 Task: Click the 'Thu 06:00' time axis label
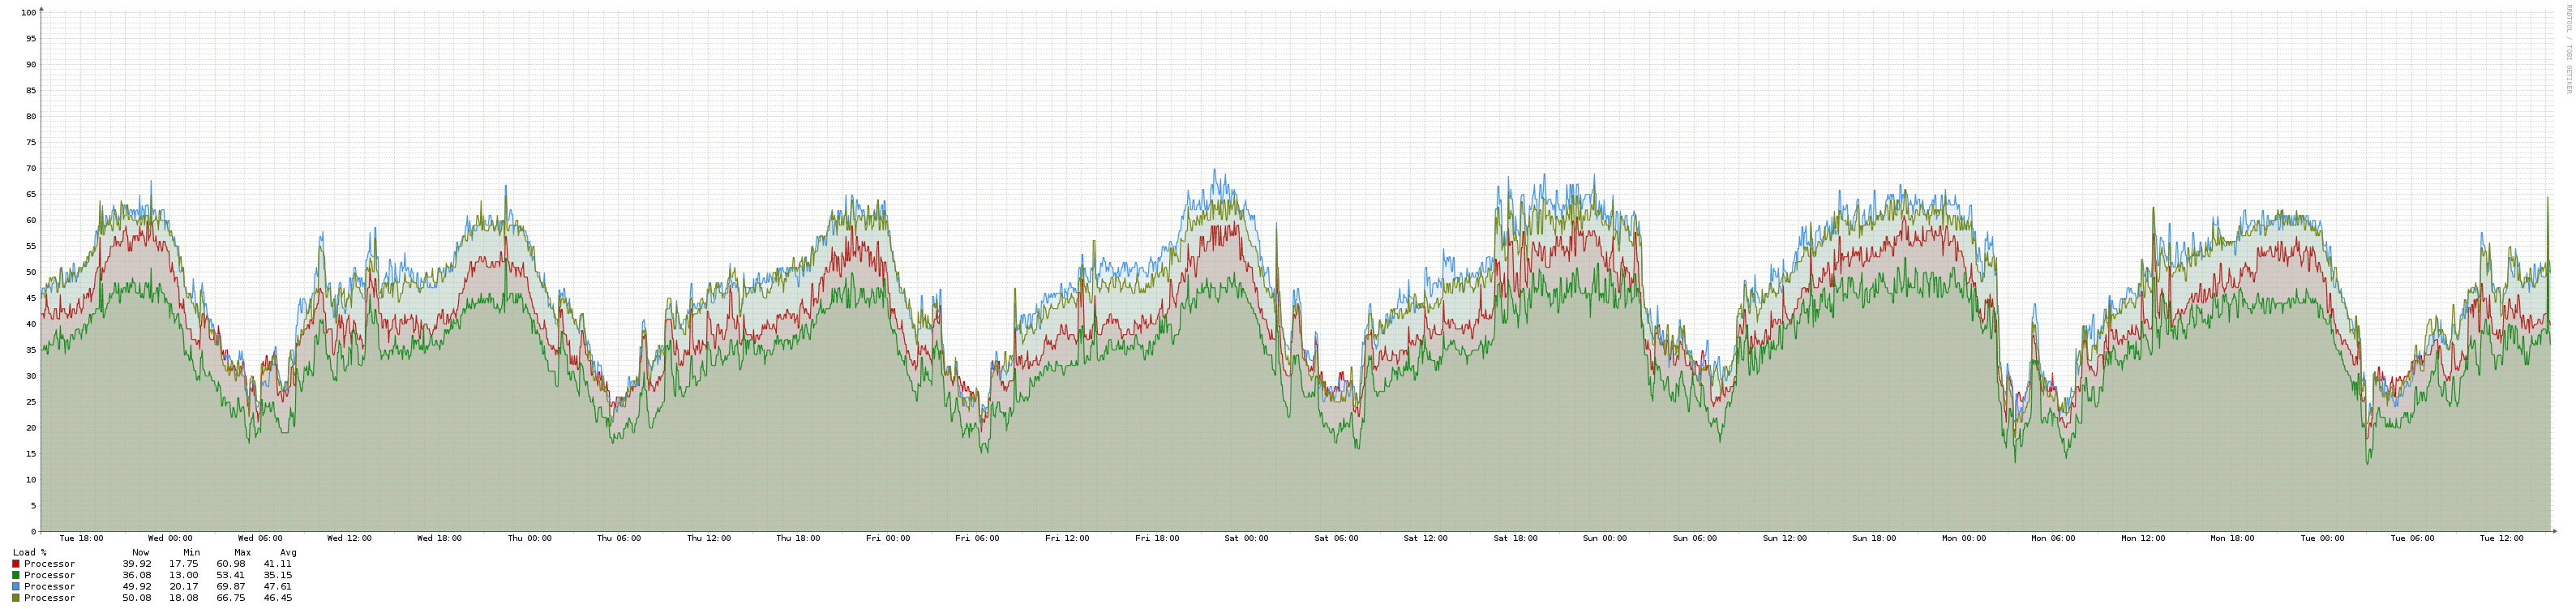point(619,539)
